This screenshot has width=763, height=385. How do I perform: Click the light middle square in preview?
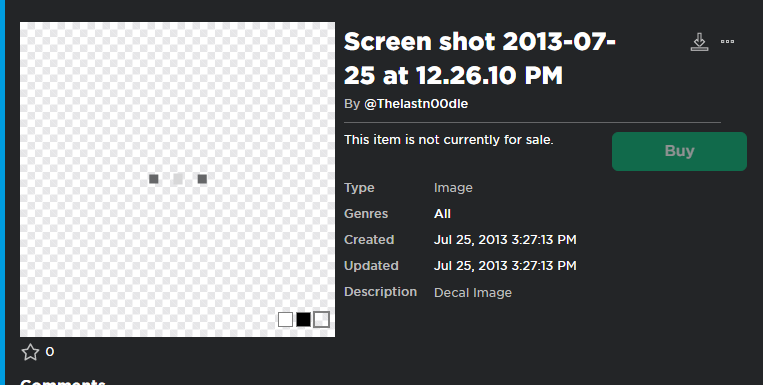178,179
